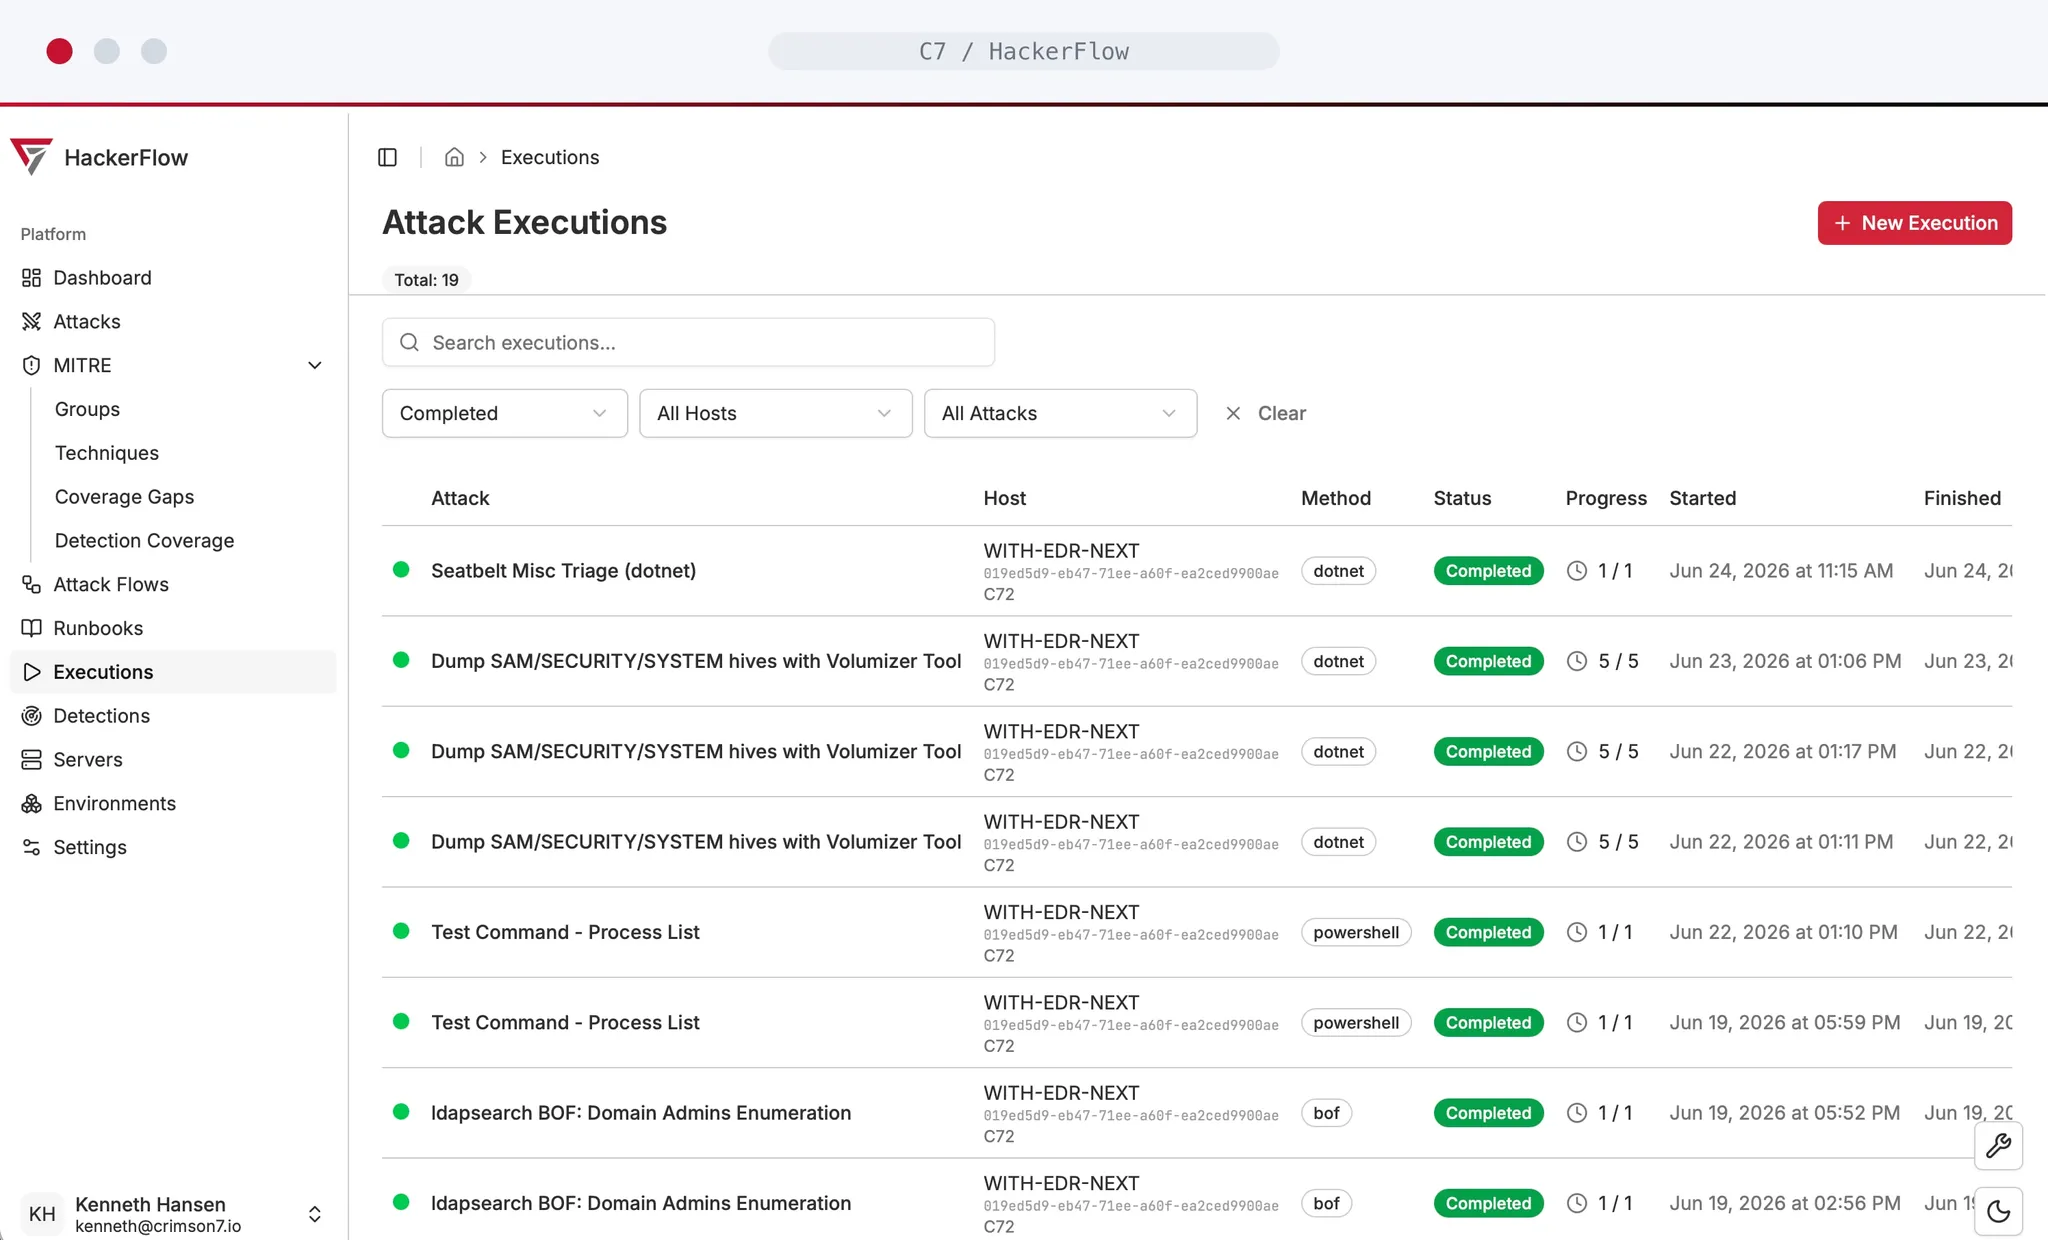Click the Detections radar icon
2048x1240 pixels.
click(32, 716)
